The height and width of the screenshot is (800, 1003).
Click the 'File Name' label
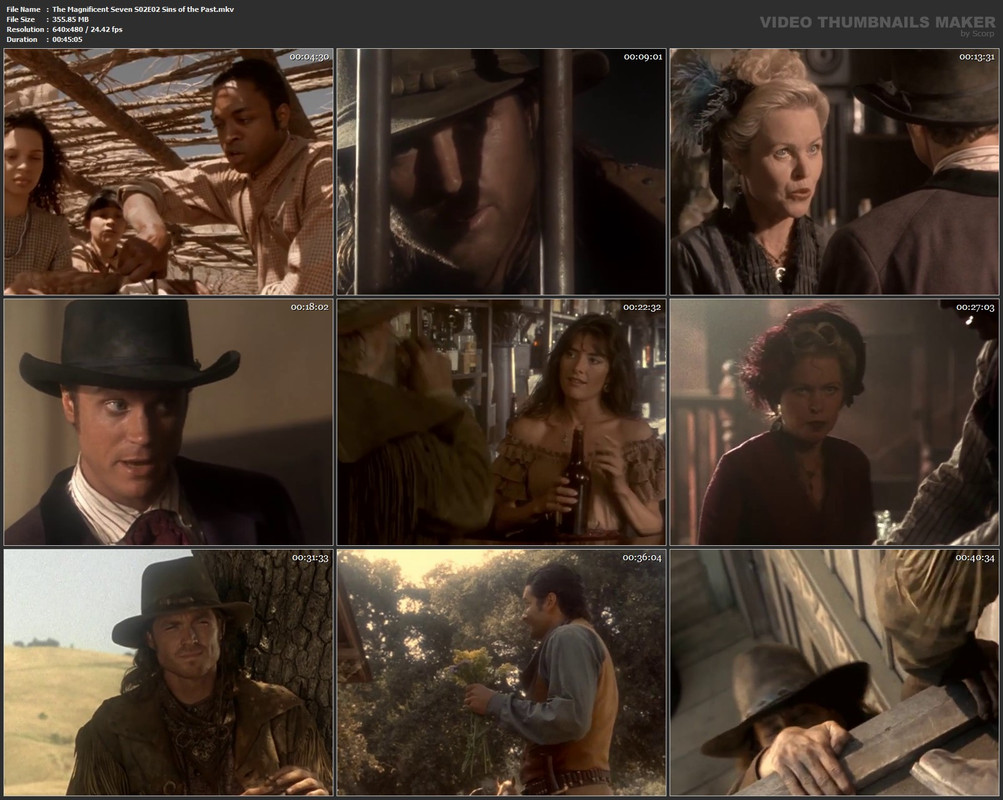click(x=23, y=10)
